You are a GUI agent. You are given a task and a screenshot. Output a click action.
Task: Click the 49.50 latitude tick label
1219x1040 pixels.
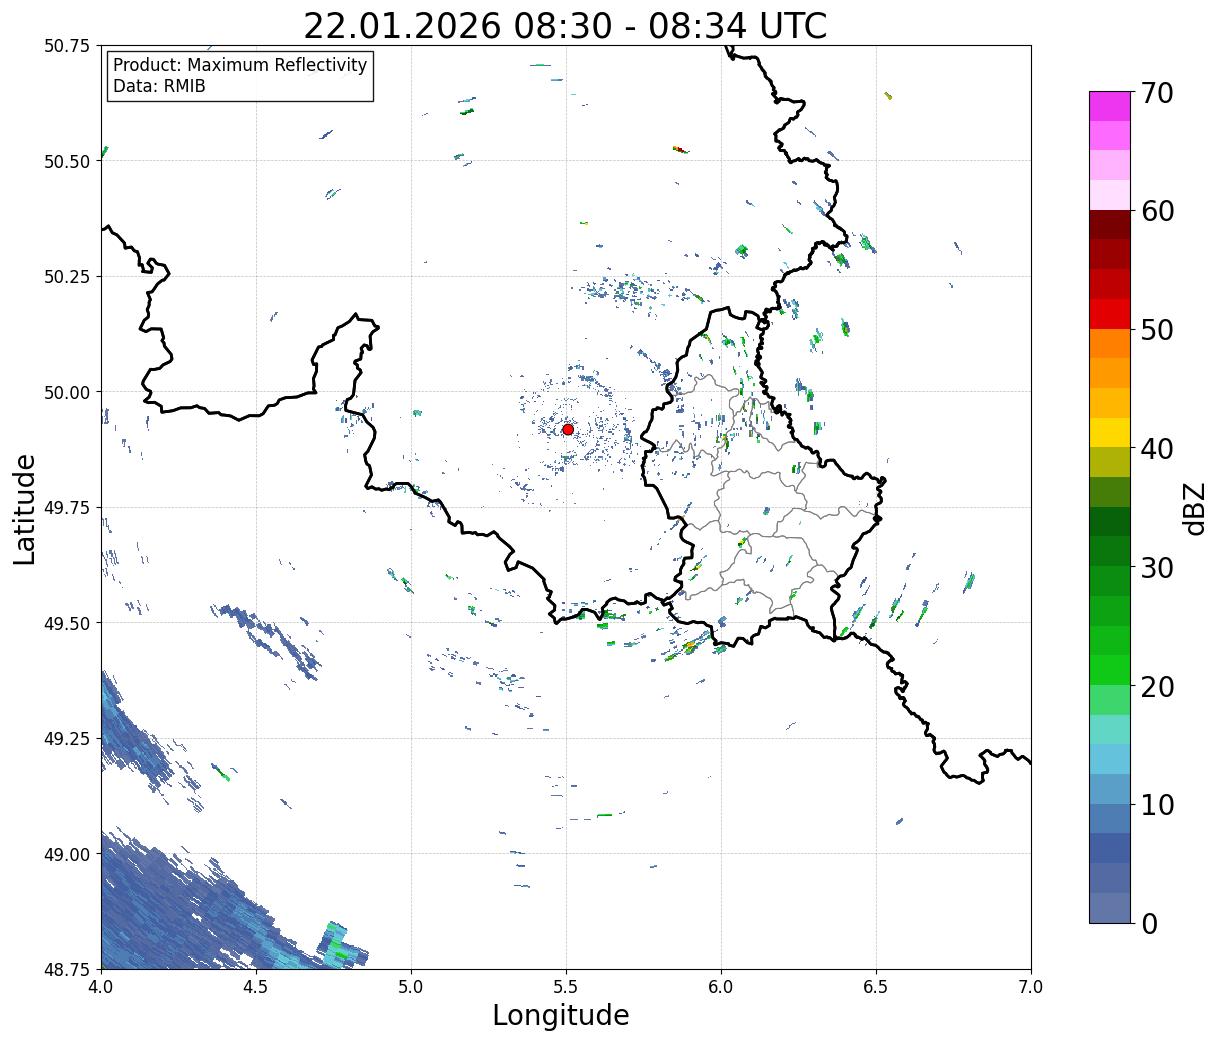(67, 623)
